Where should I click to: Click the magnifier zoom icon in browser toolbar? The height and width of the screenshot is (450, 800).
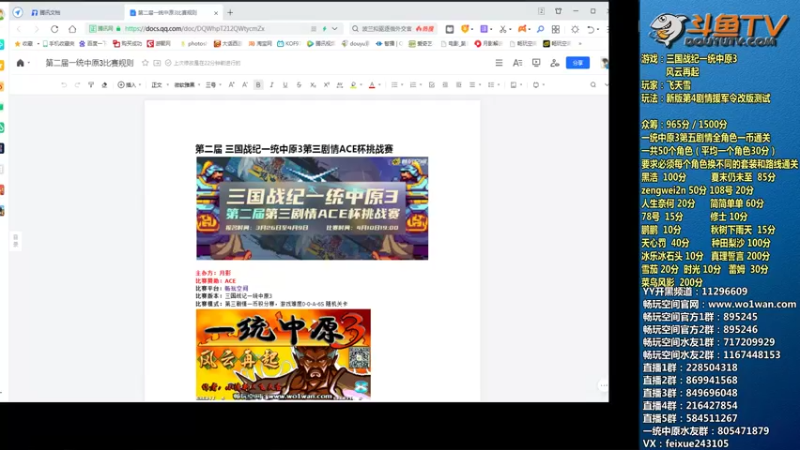click(540, 29)
